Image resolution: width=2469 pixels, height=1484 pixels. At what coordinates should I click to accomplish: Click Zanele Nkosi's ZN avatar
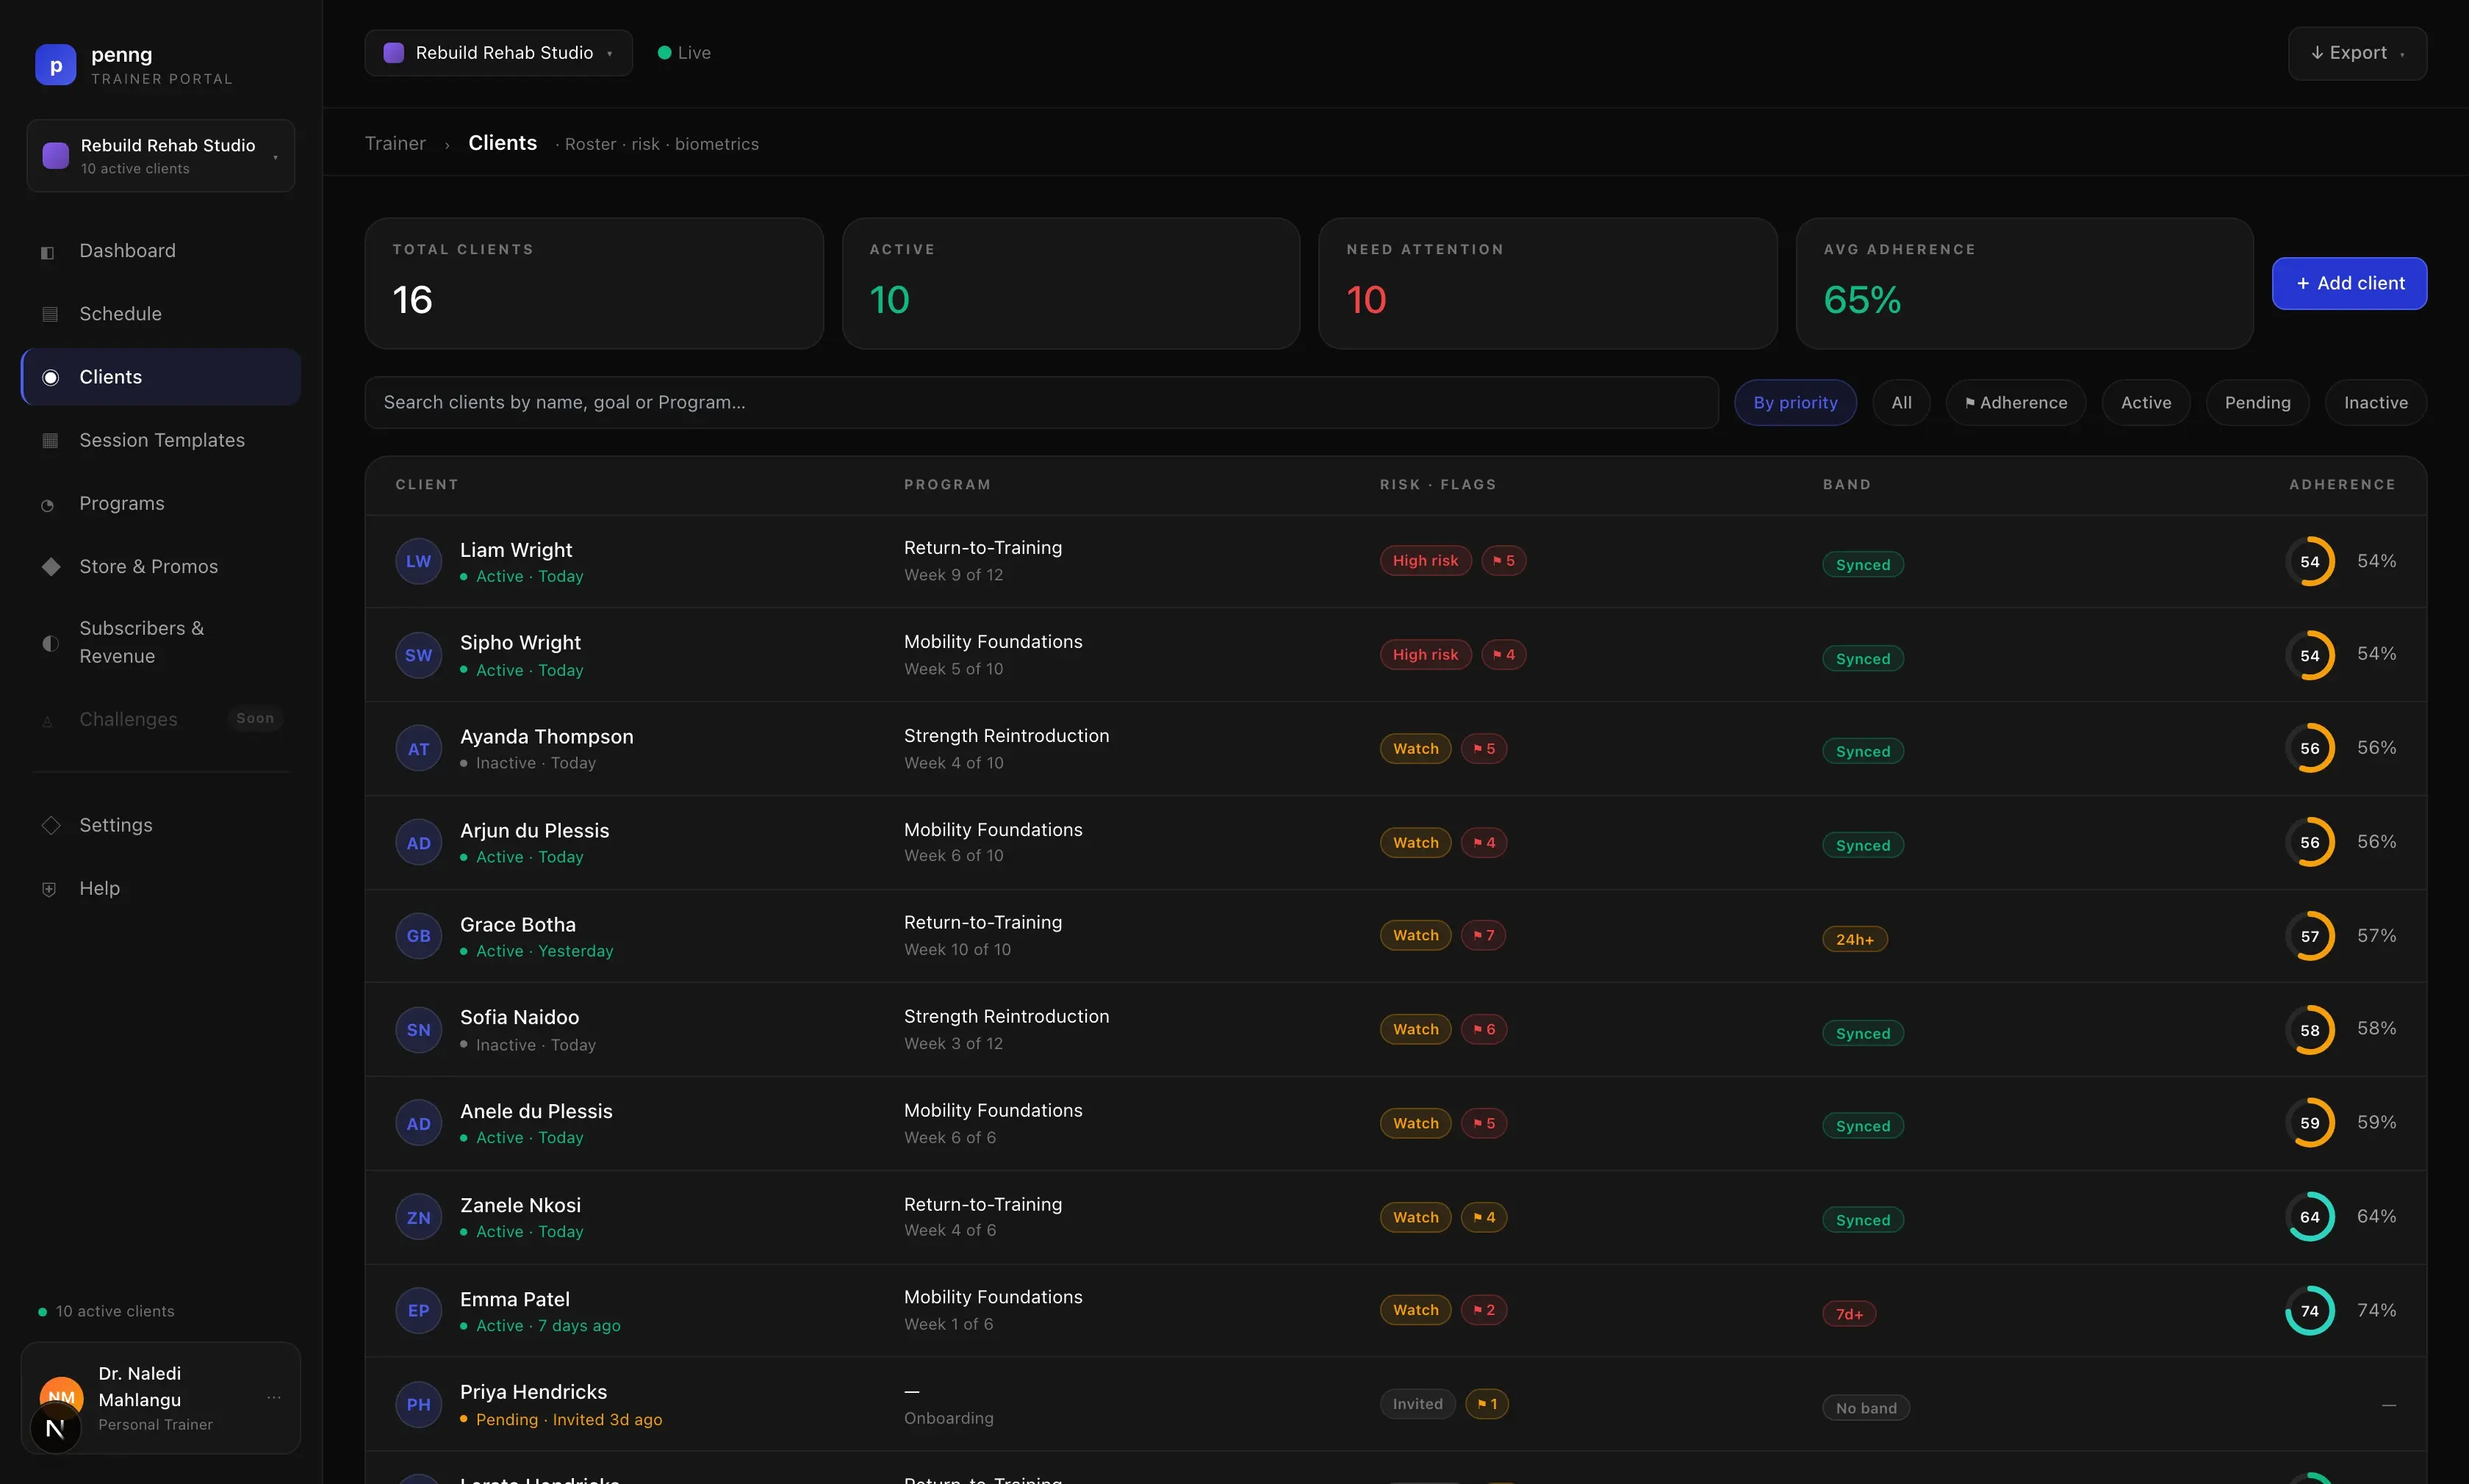coord(418,1217)
